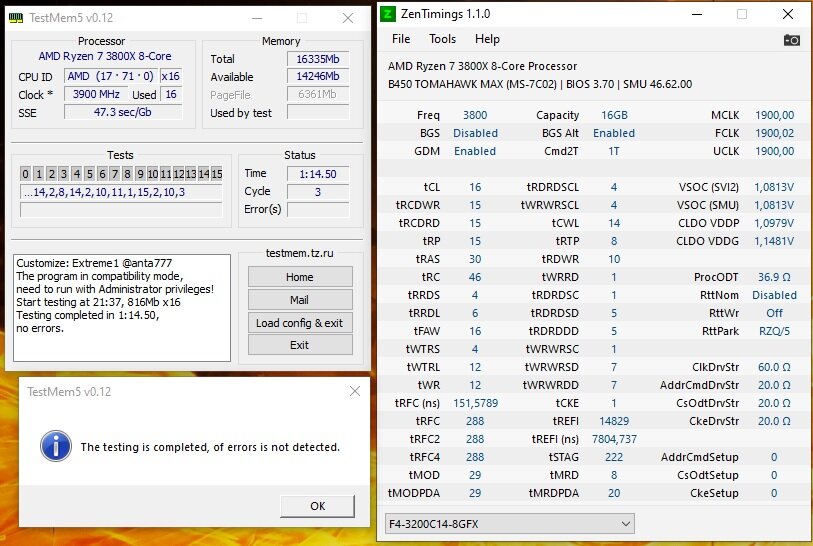
Task: Click the tREFI value 14829
Action: [614, 421]
